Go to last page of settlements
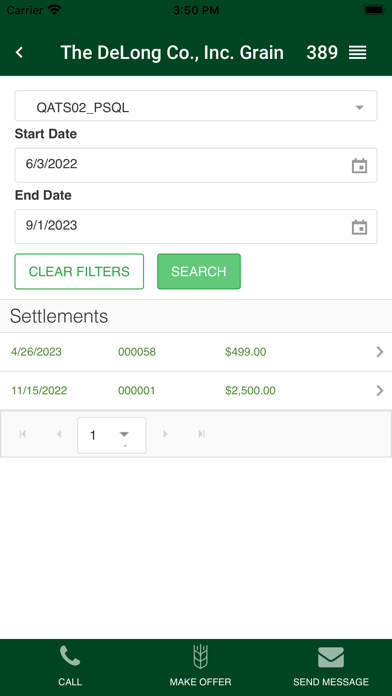 tap(202, 434)
